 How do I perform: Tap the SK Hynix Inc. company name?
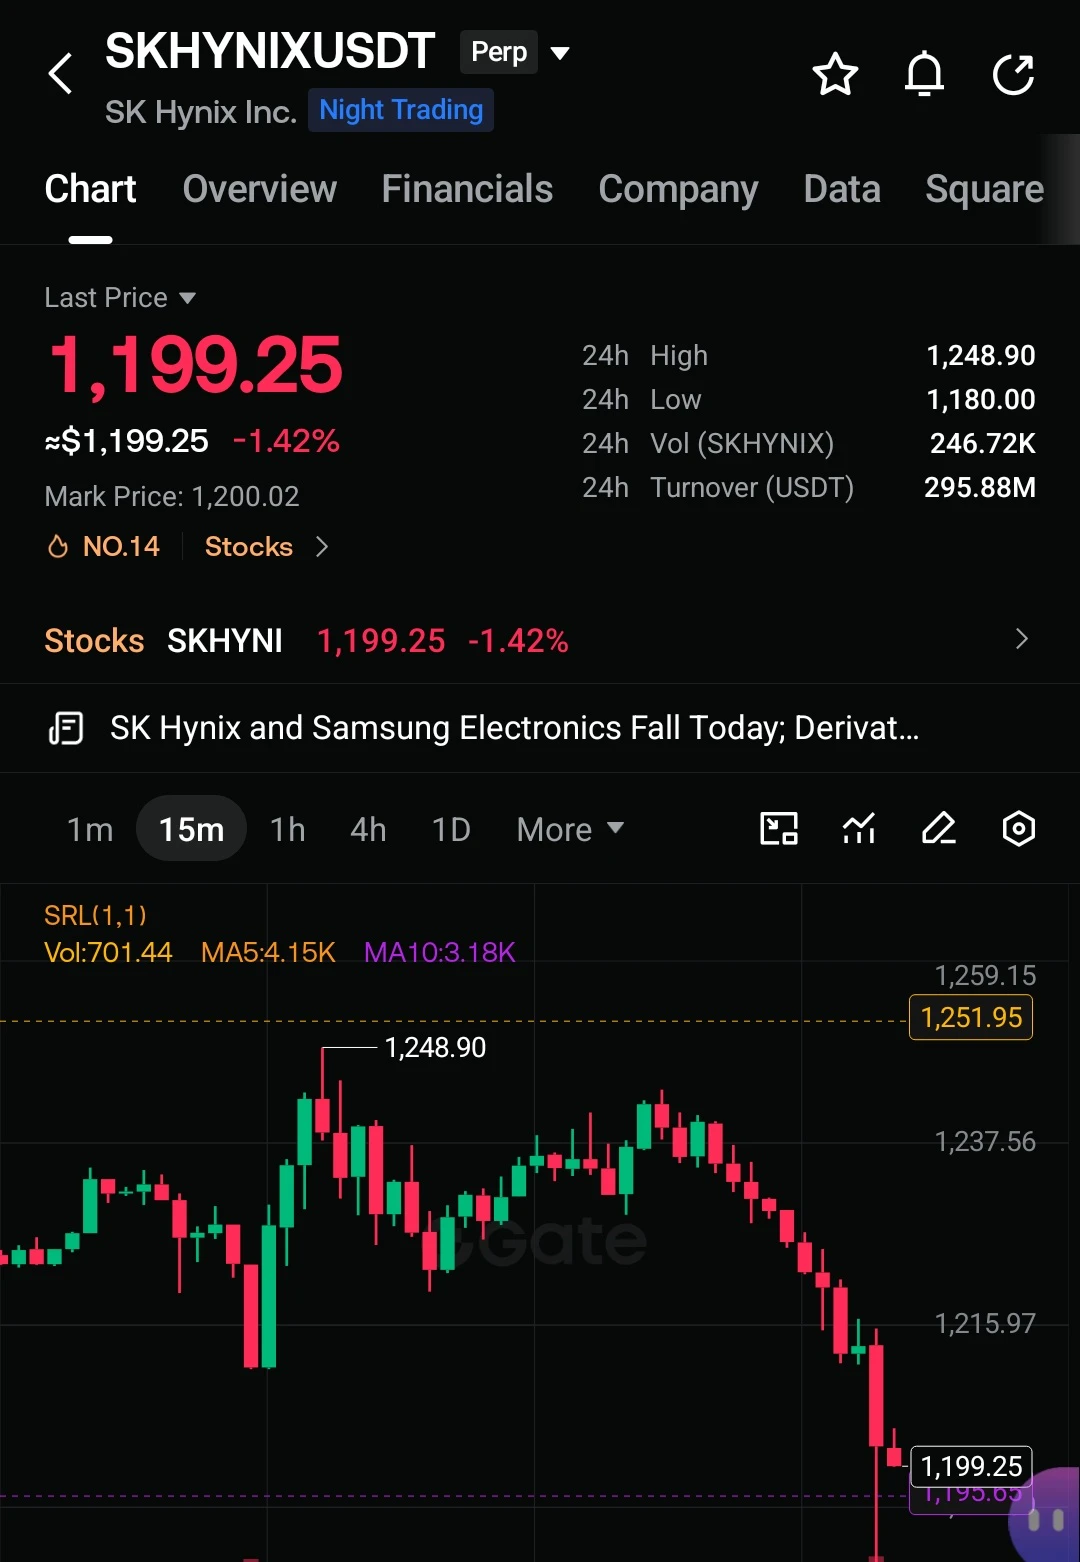[201, 111]
